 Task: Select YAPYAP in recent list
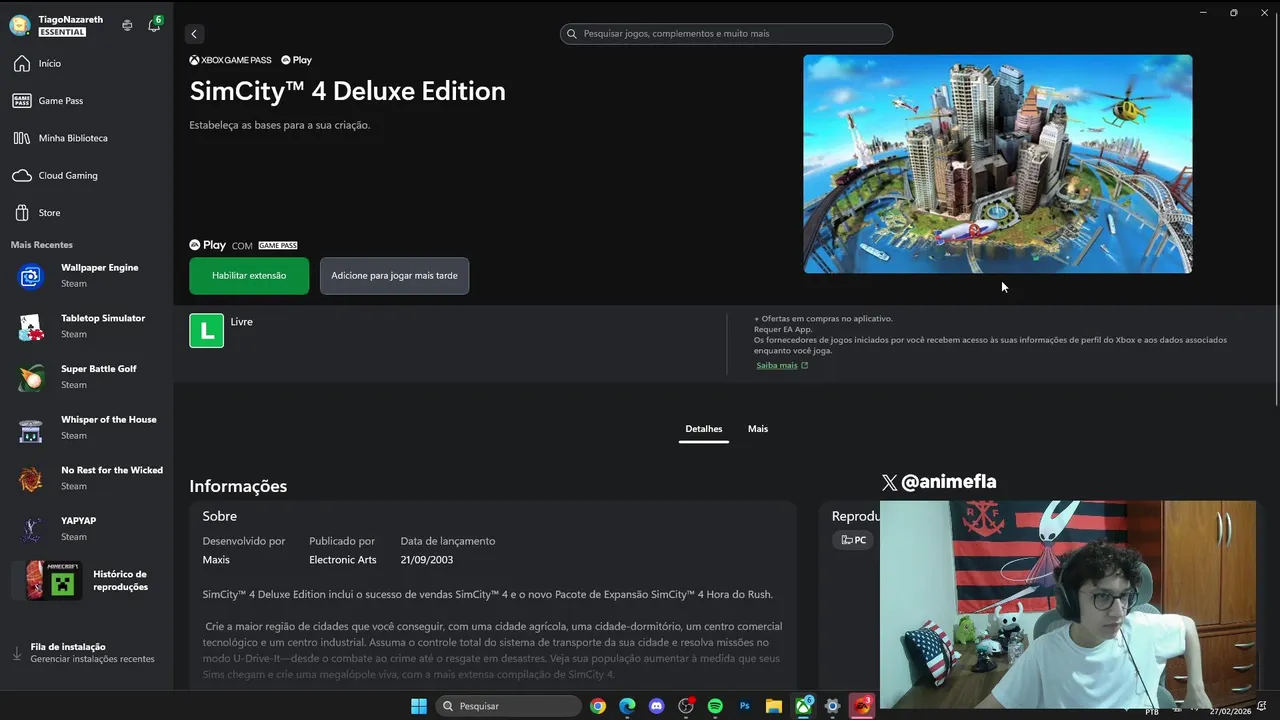coord(86,529)
